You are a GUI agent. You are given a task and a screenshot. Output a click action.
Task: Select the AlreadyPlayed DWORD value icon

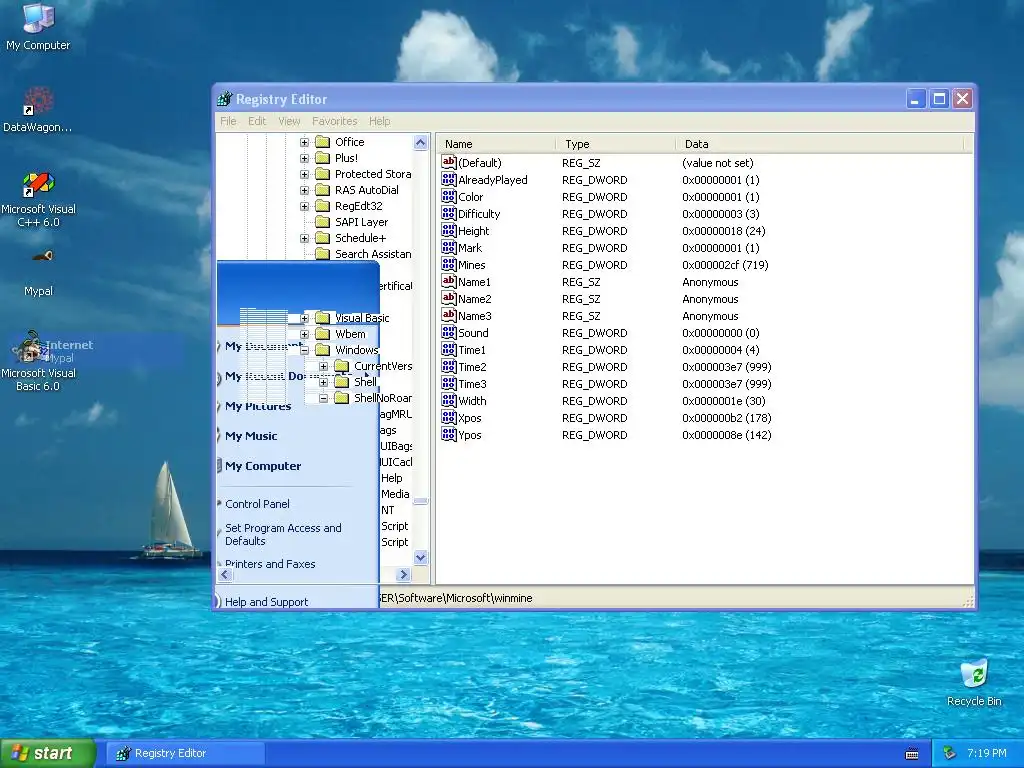(449, 180)
